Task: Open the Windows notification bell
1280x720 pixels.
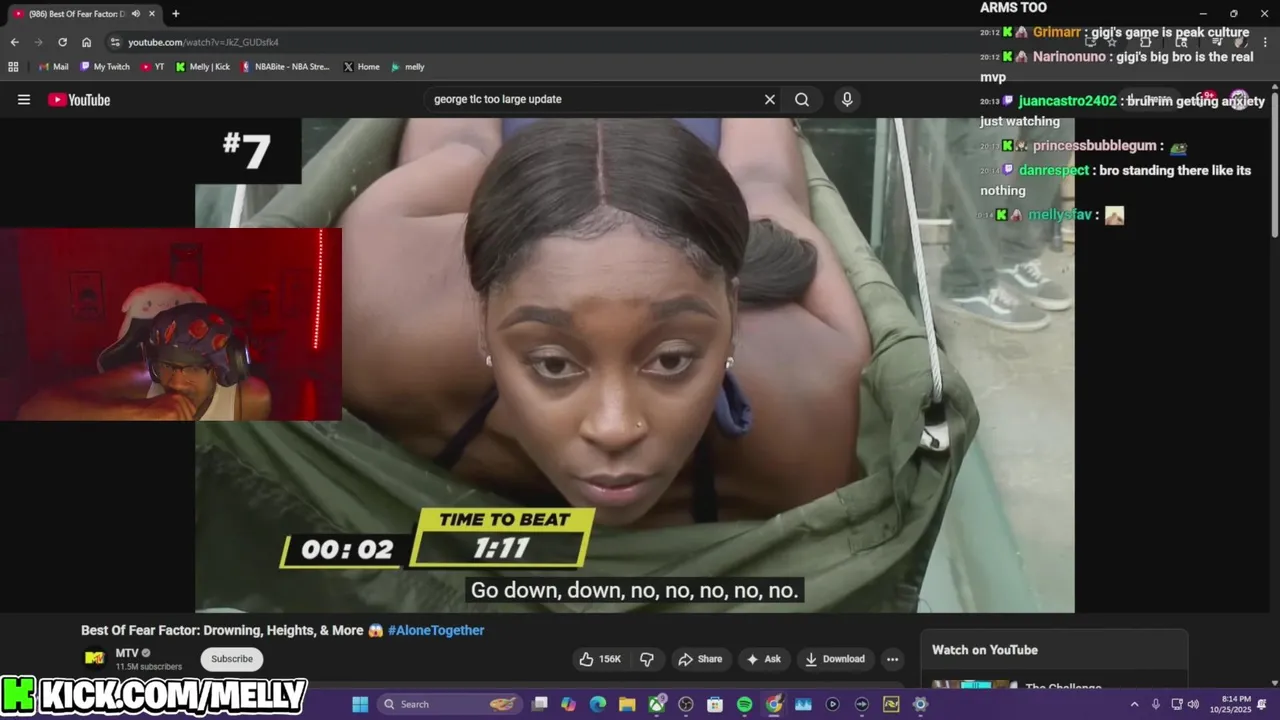Action: tap(1262, 704)
